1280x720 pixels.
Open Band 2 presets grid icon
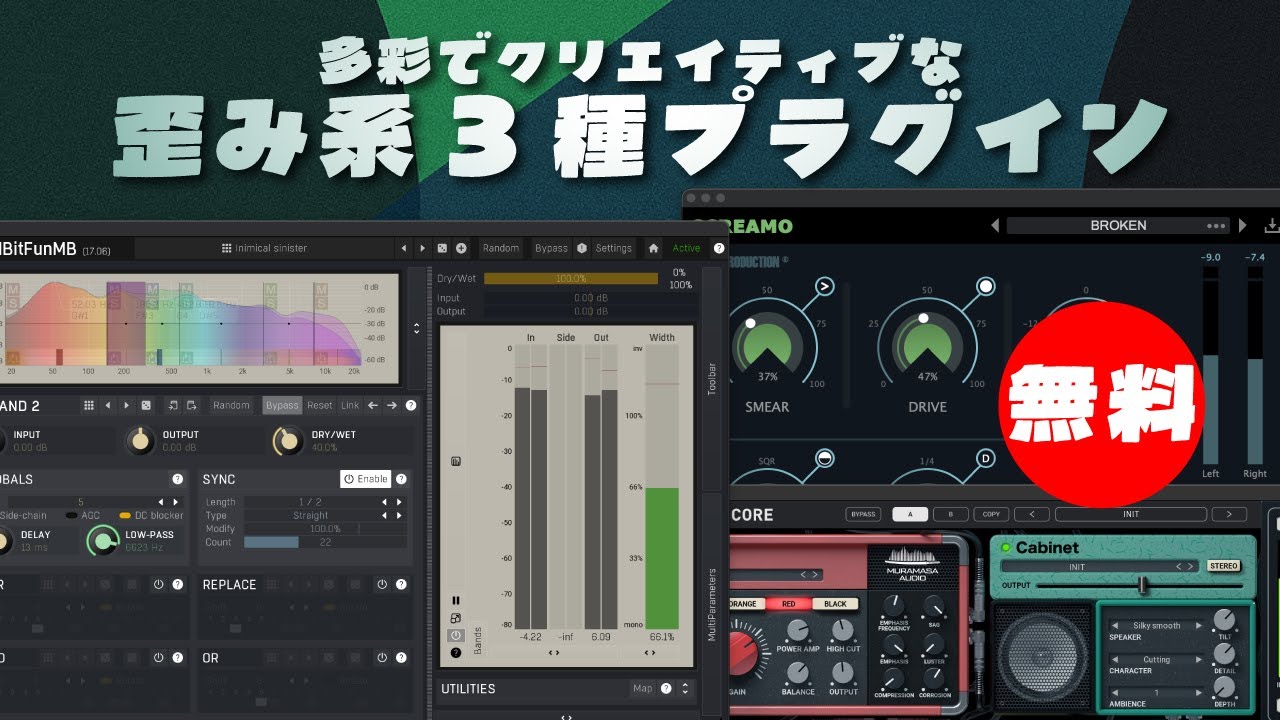(x=89, y=405)
